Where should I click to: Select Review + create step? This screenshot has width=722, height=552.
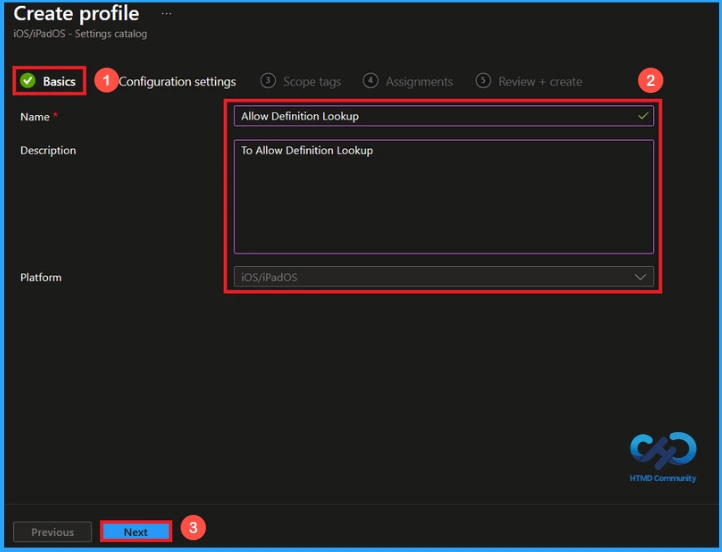(529, 81)
